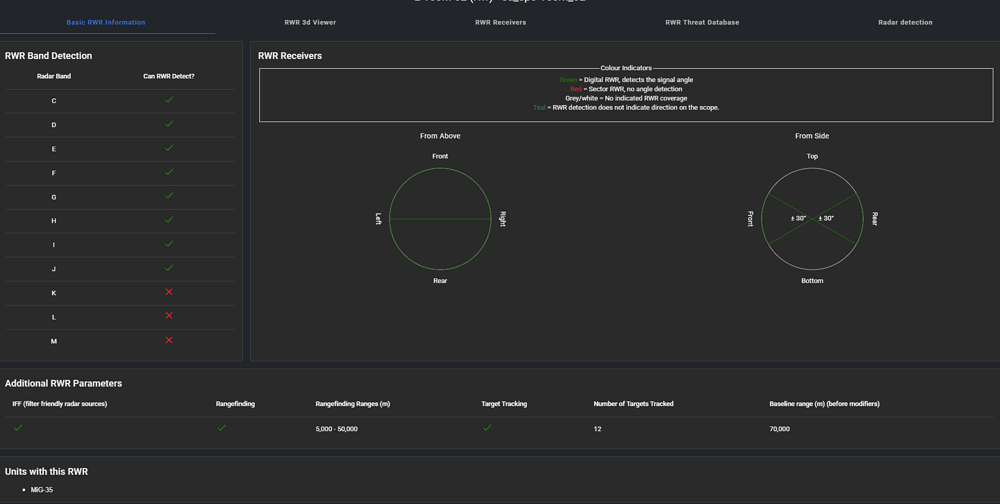Click the 12 targets tracked value

tap(598, 429)
